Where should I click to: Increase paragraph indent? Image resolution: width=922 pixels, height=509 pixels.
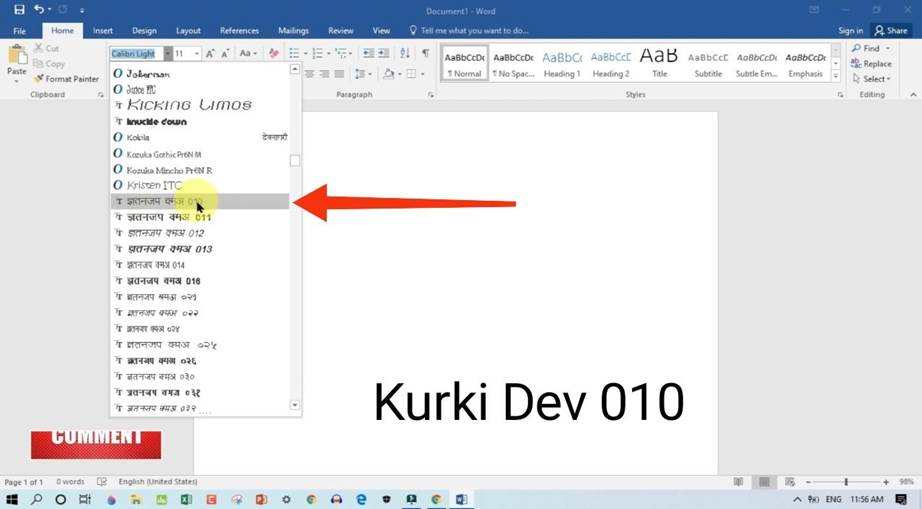[383, 53]
